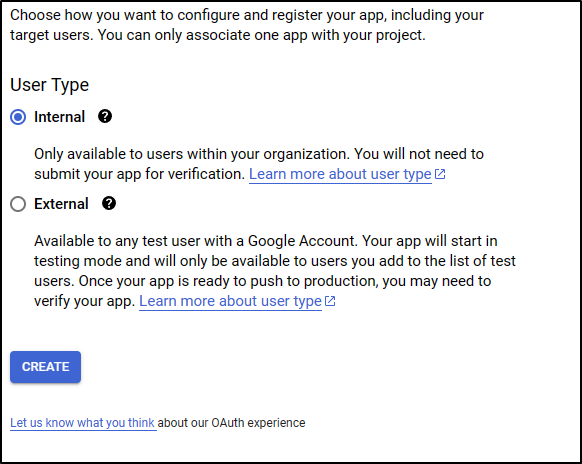Click the External option label text
The width and height of the screenshot is (582, 464).
pos(61,204)
